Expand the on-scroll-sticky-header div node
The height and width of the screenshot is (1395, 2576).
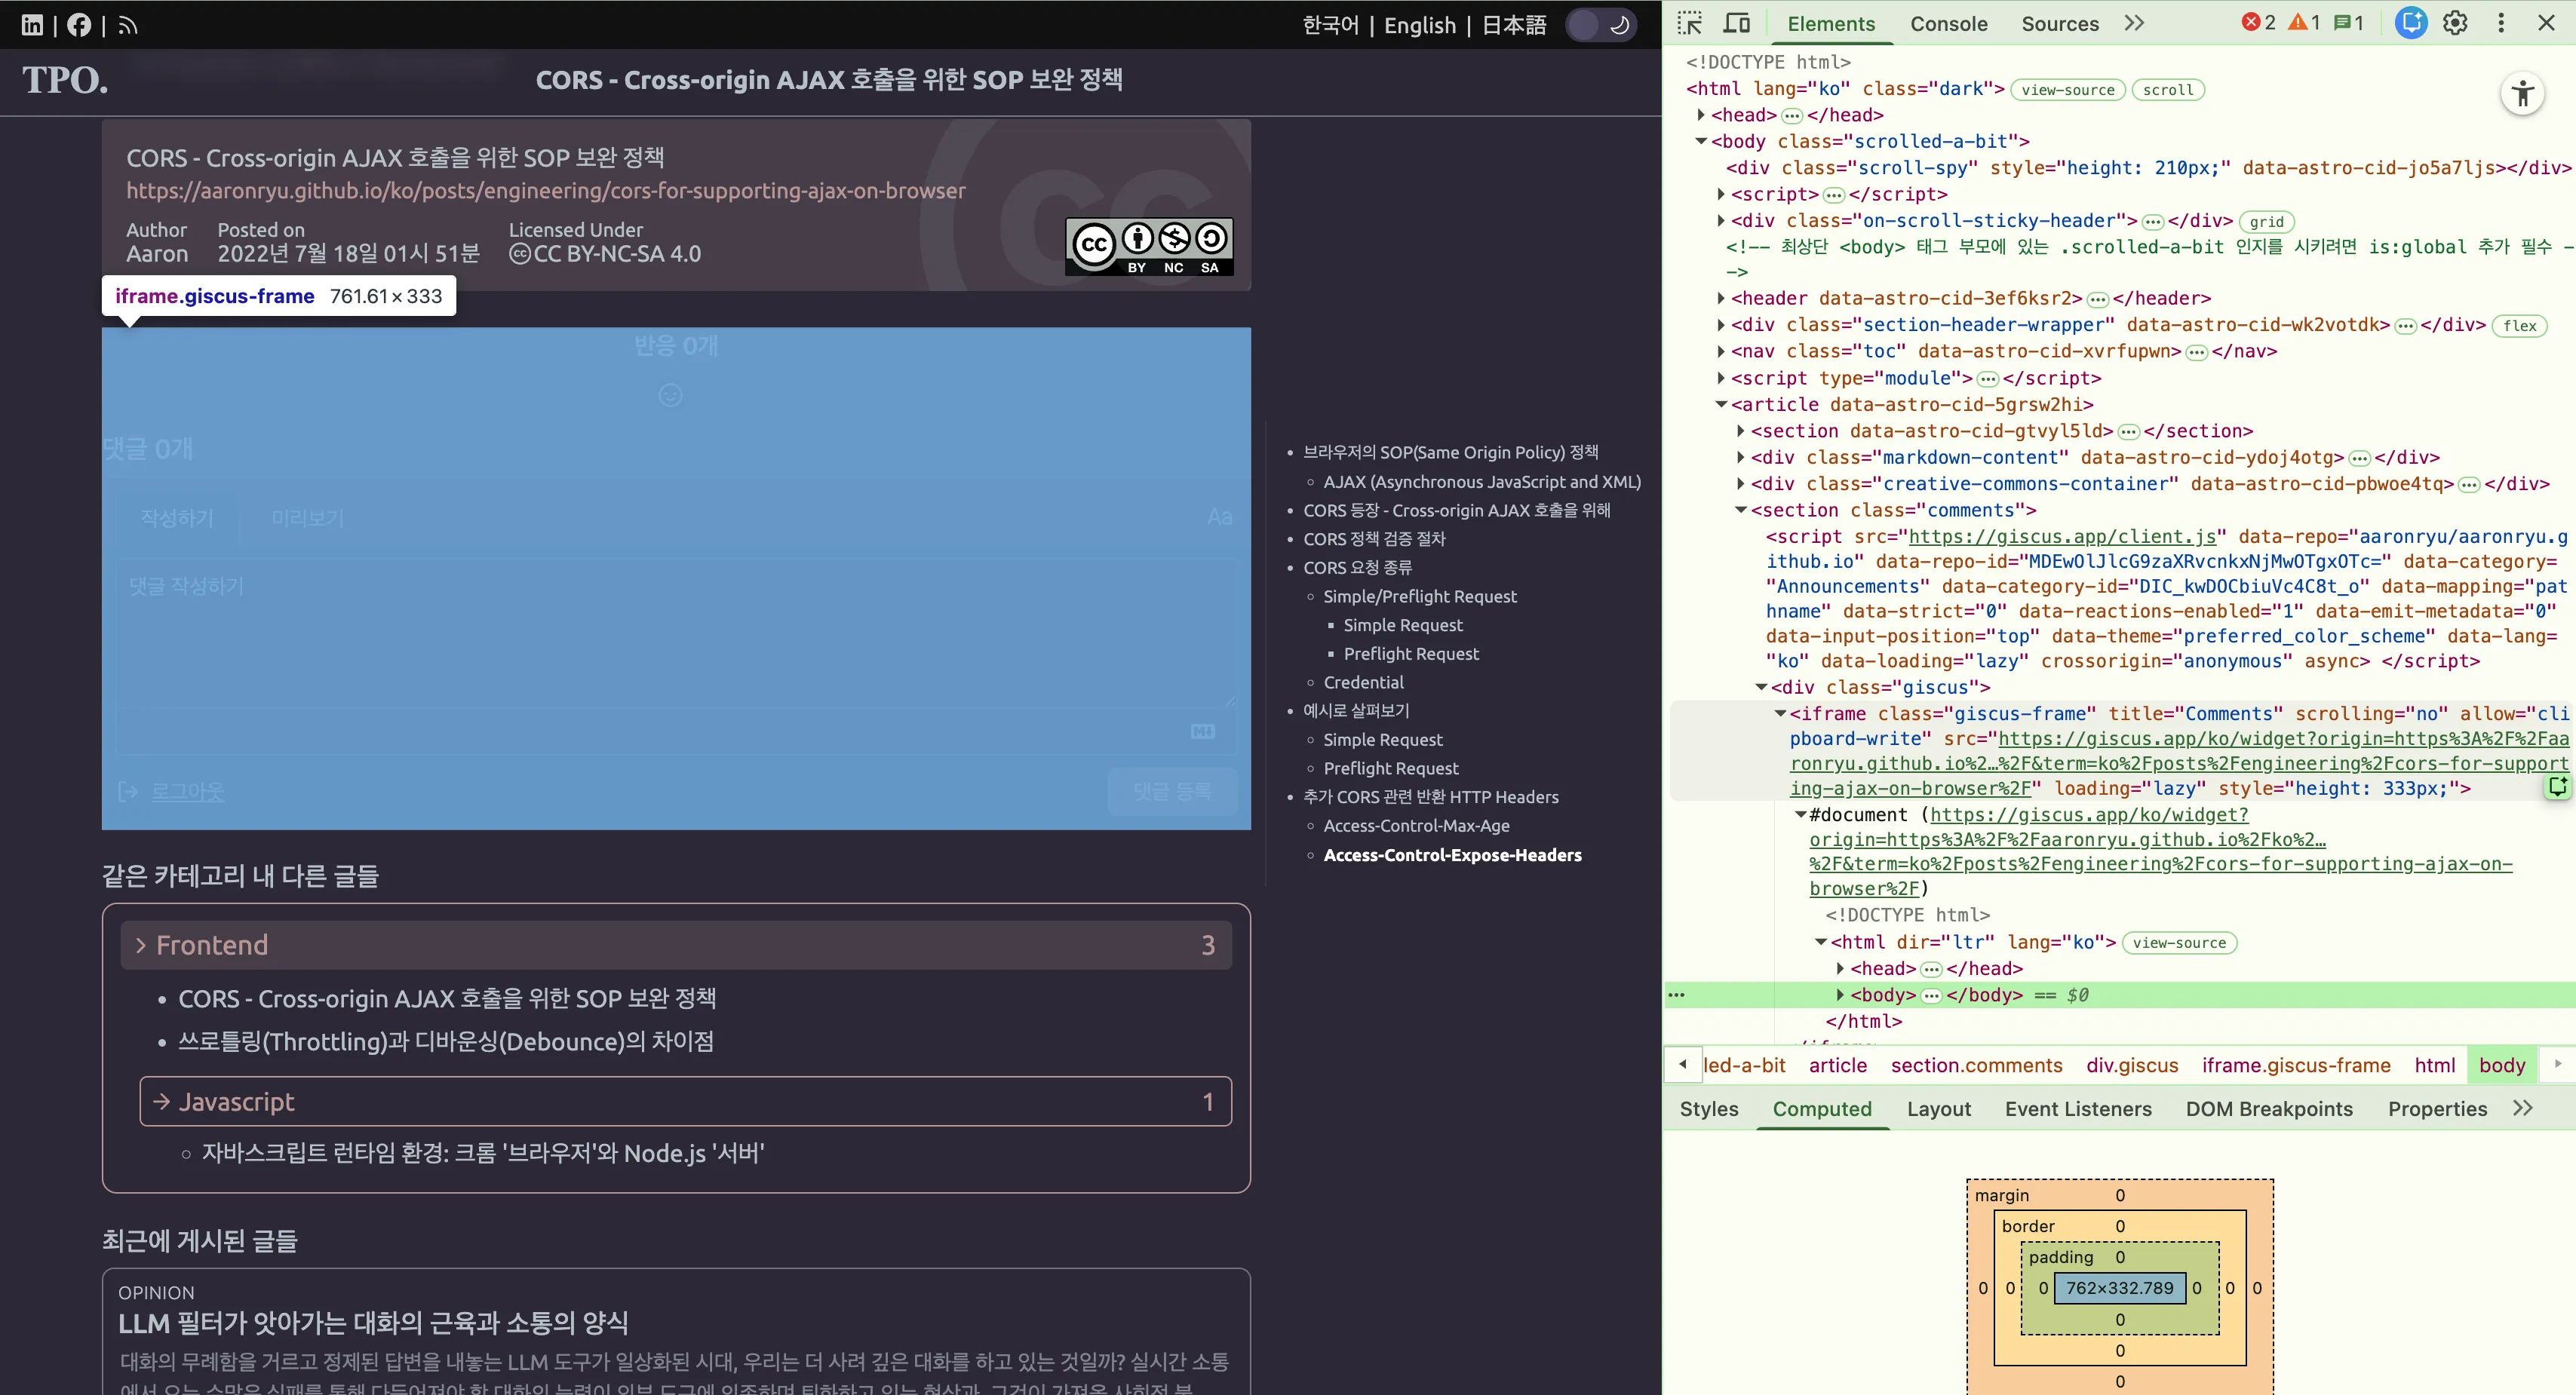tap(1721, 221)
